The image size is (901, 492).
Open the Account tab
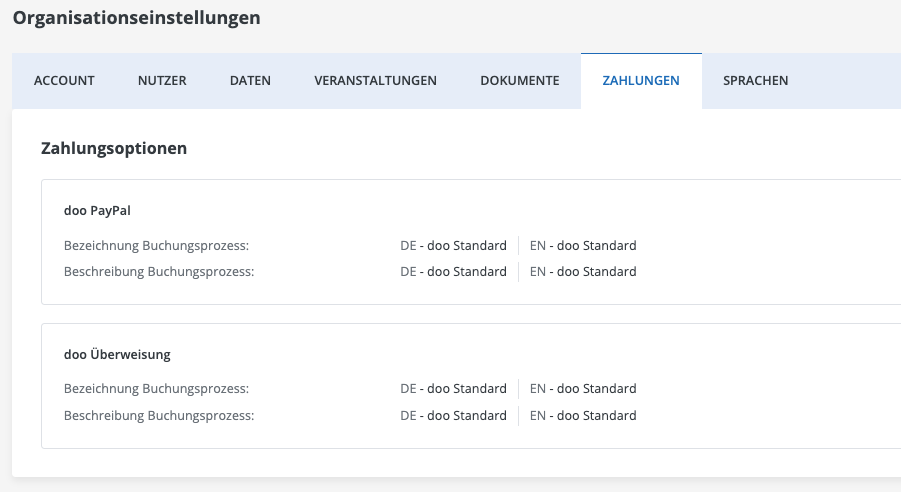tap(64, 81)
